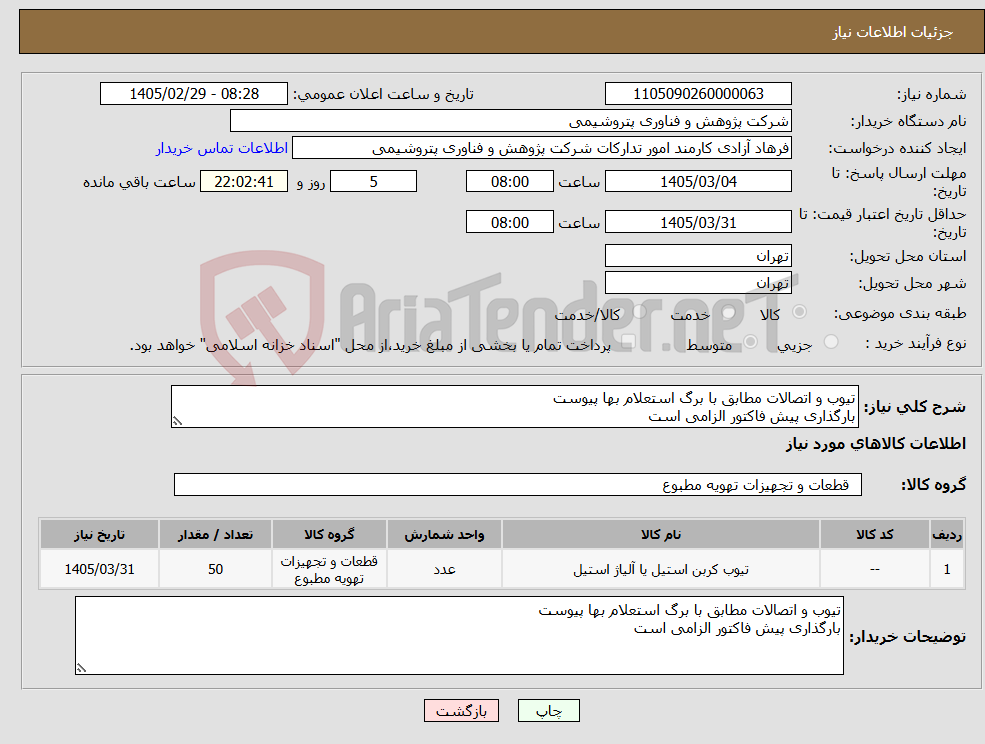
Task: Click the delivery province field تهران
Action: 698,256
